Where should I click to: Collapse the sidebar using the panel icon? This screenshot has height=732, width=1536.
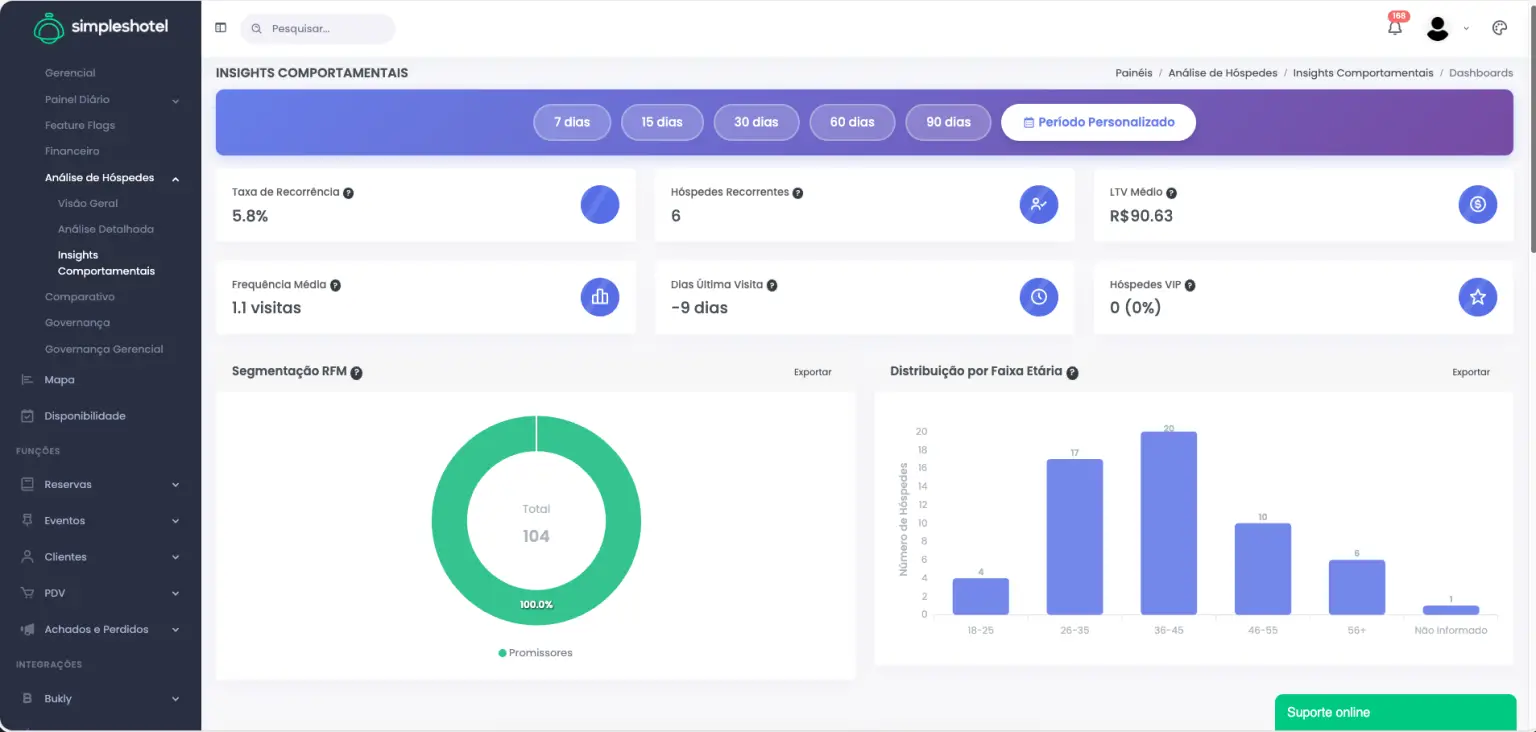(220, 27)
